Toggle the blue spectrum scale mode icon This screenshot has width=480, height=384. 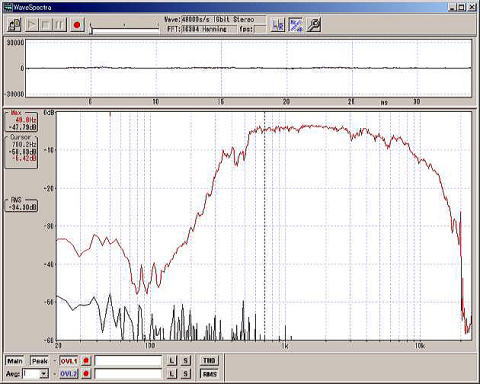pyautogui.click(x=296, y=25)
